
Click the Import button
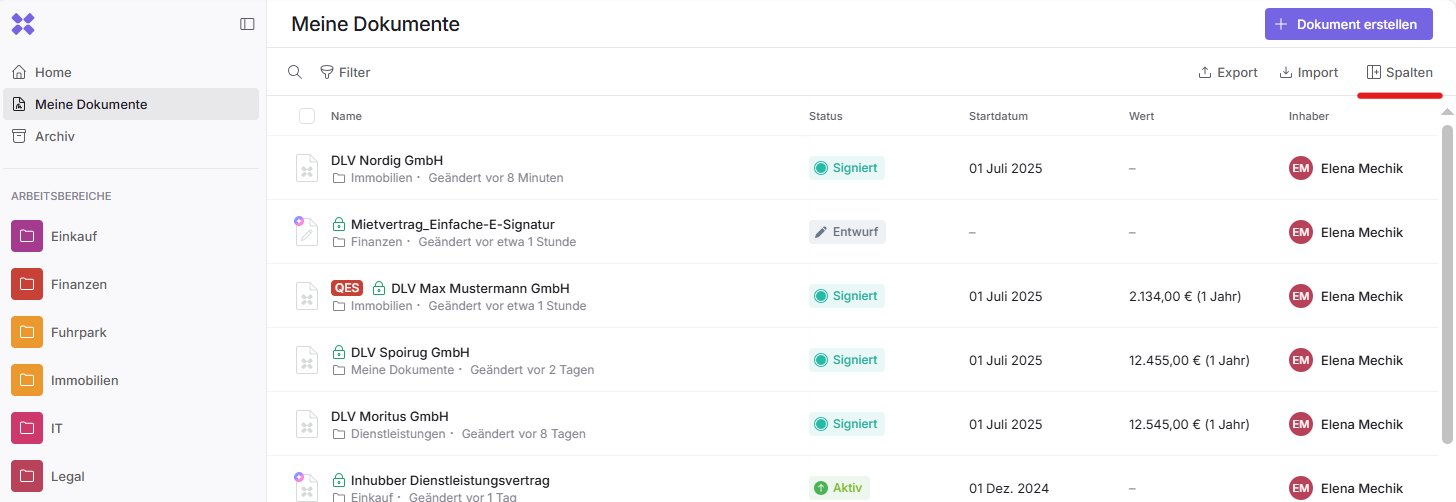click(x=1308, y=72)
